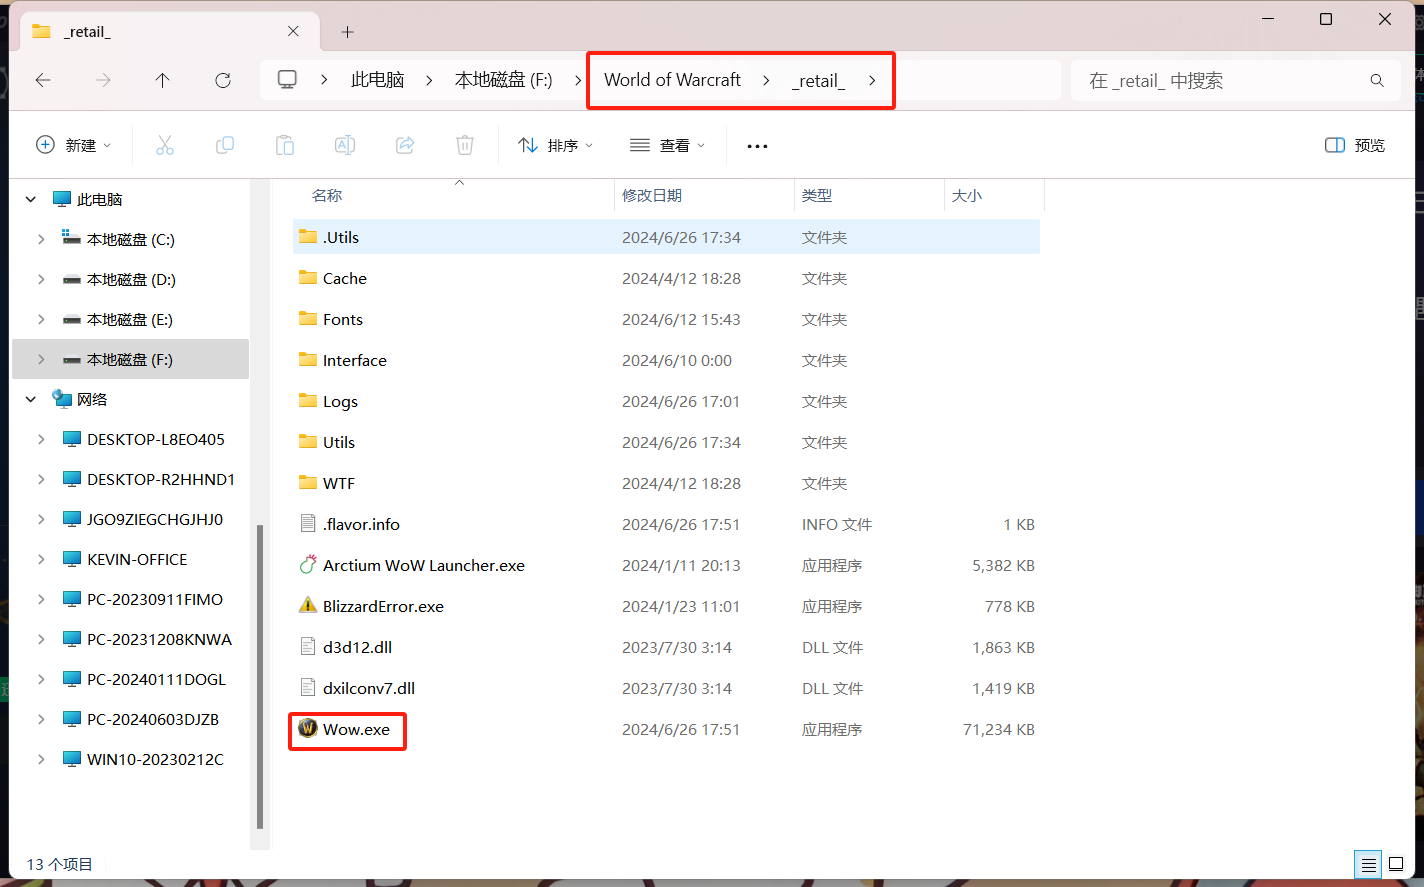
Task: Expand 本地磁盘 (E:) in sidebar
Action: coord(41,319)
